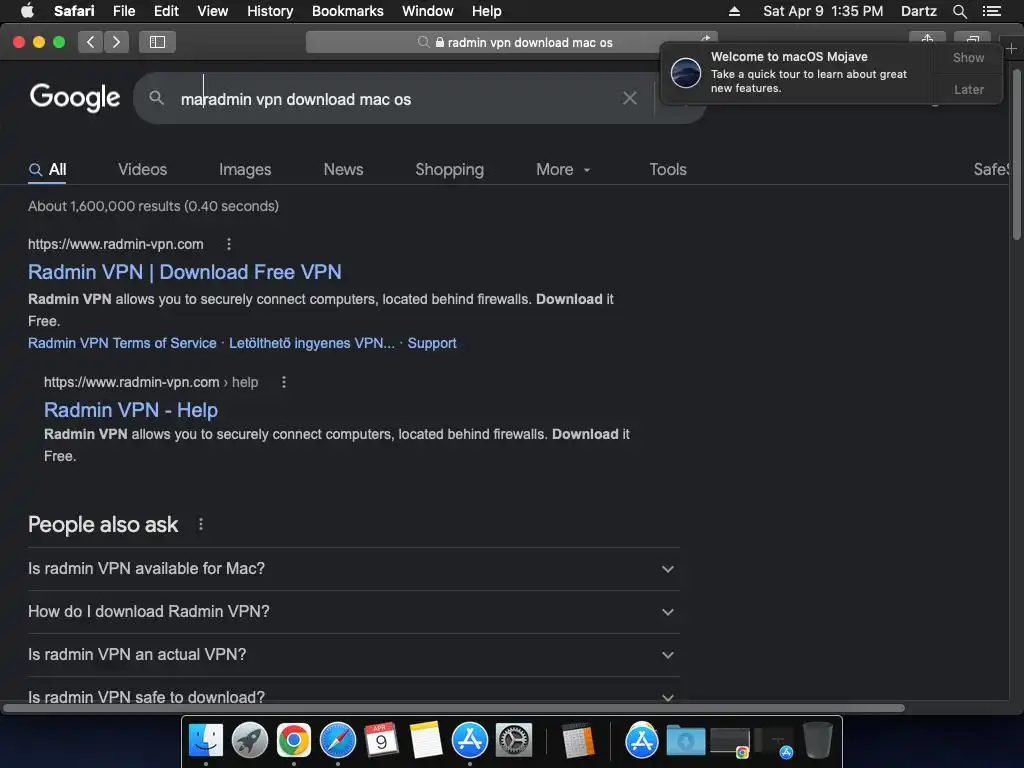Switch to Images results tab
The width and height of the screenshot is (1024, 768).
click(x=245, y=170)
